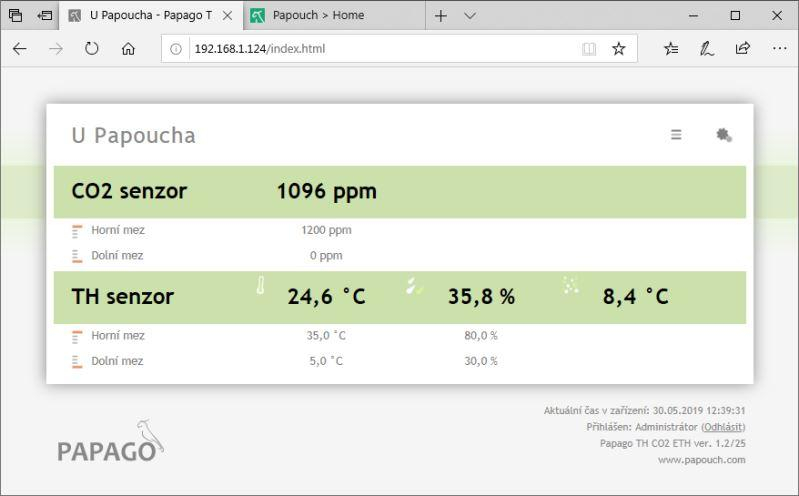Image resolution: width=799 pixels, height=496 pixels.
Task: Share this page via share icon
Action: [x=743, y=48]
